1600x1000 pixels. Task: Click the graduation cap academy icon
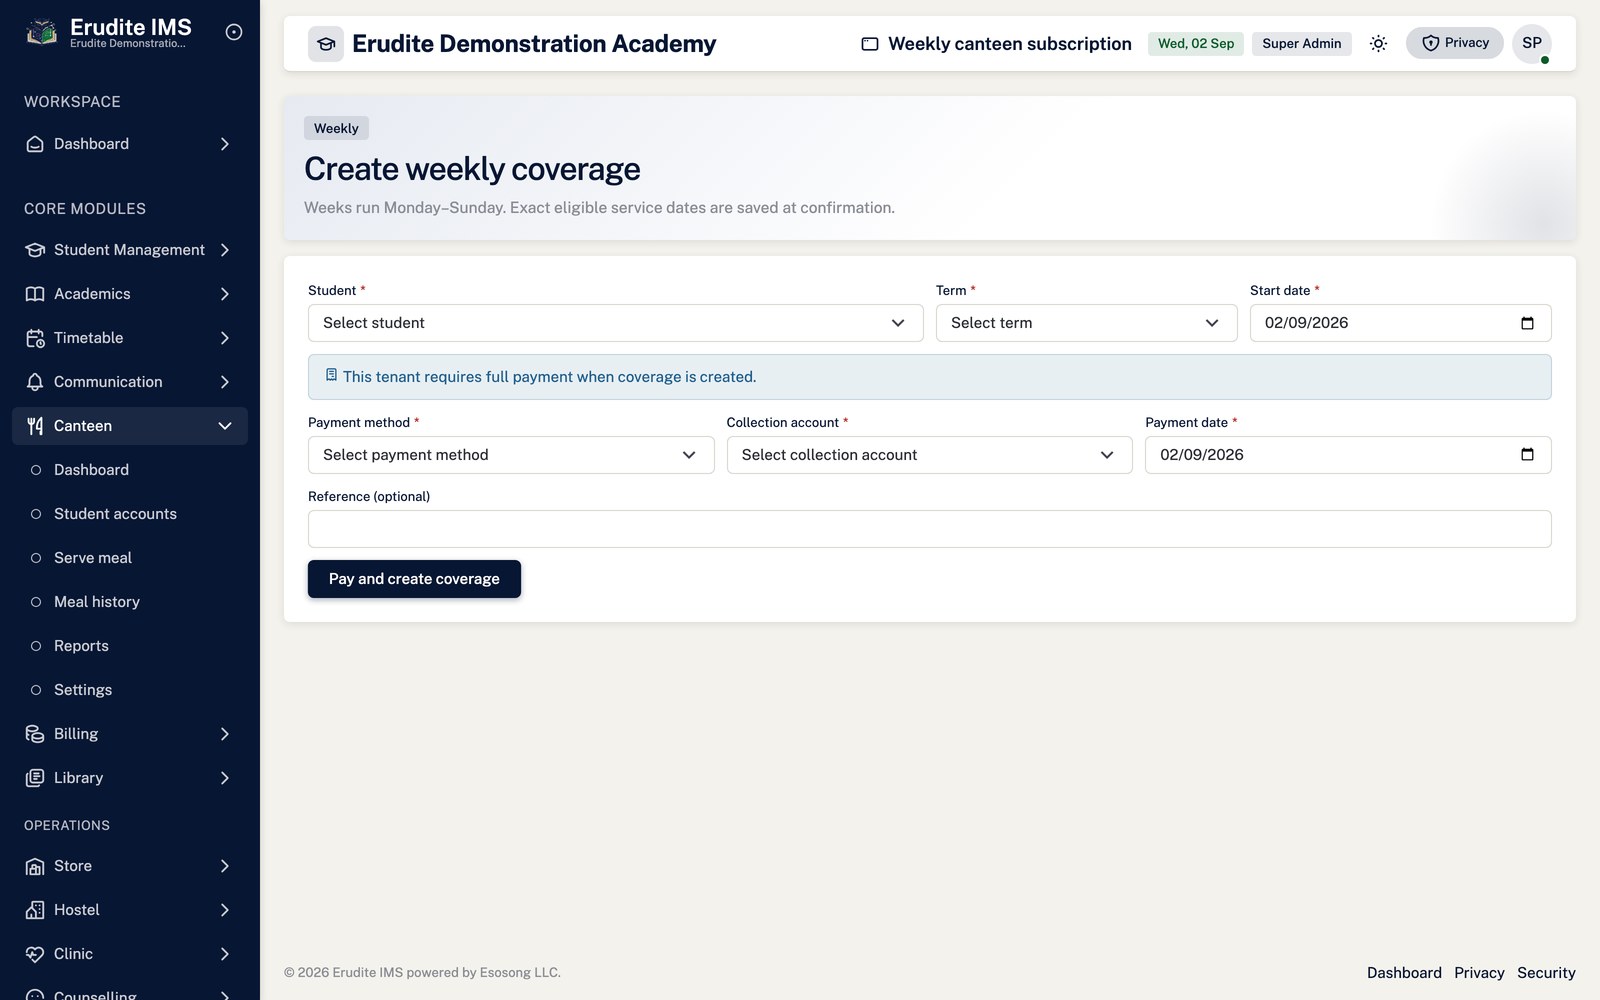point(326,44)
